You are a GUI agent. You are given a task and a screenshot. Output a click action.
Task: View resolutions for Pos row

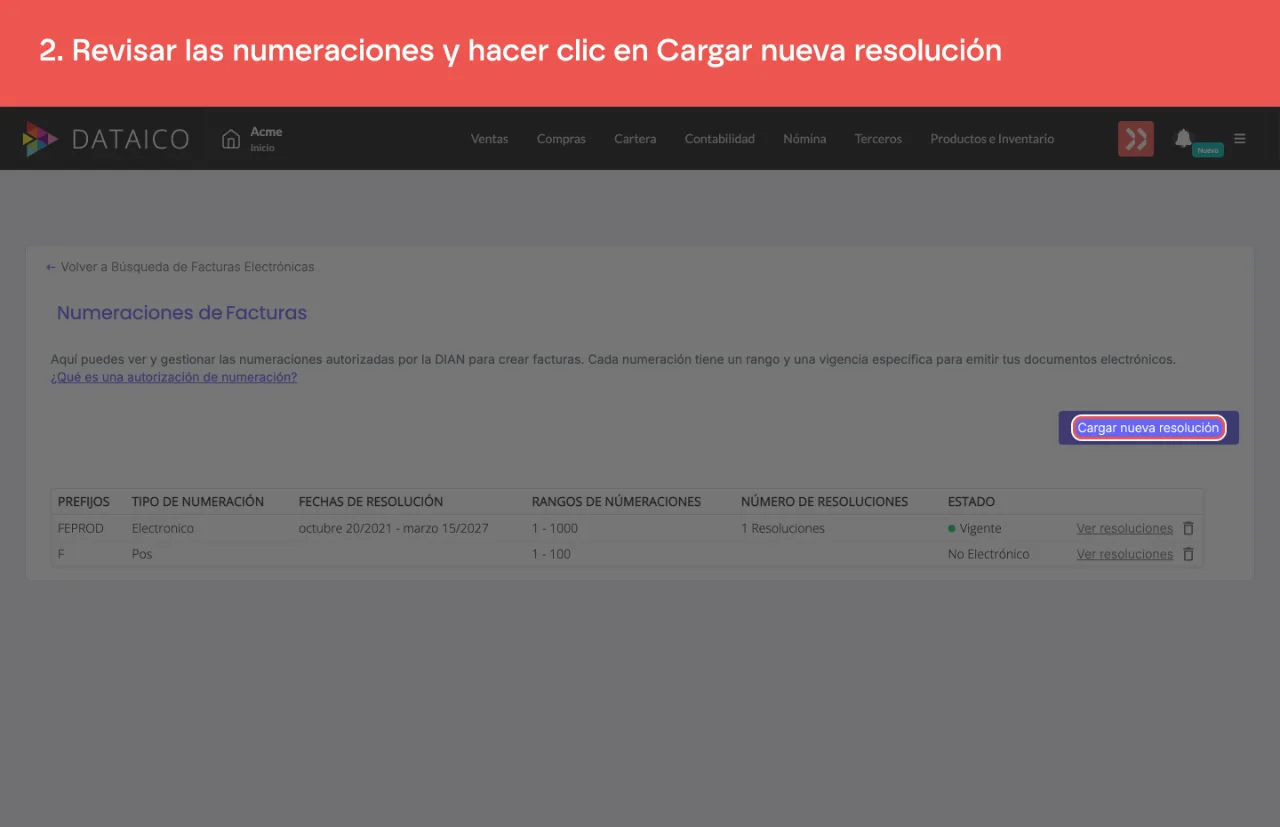click(1125, 554)
